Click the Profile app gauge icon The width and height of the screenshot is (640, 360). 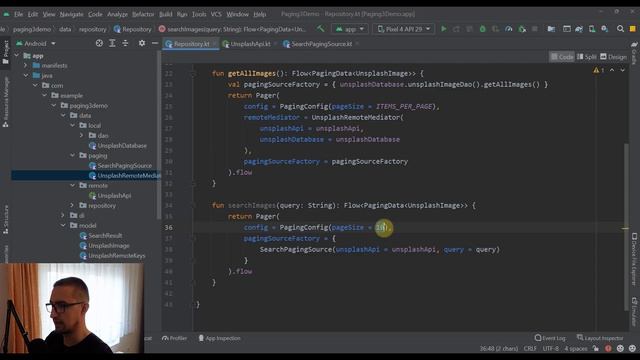coord(509,29)
